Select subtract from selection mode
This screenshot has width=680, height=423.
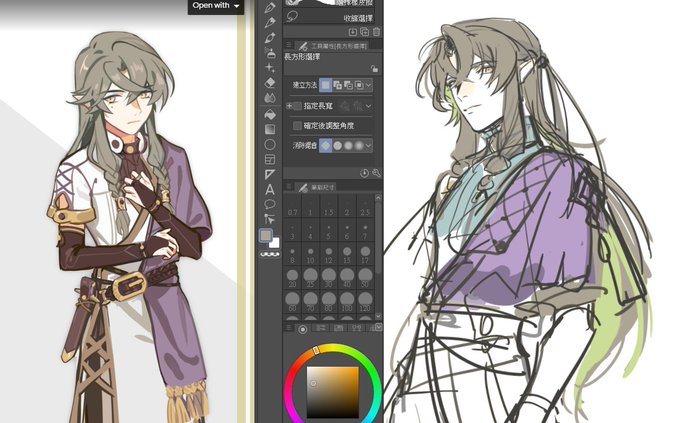(348, 85)
